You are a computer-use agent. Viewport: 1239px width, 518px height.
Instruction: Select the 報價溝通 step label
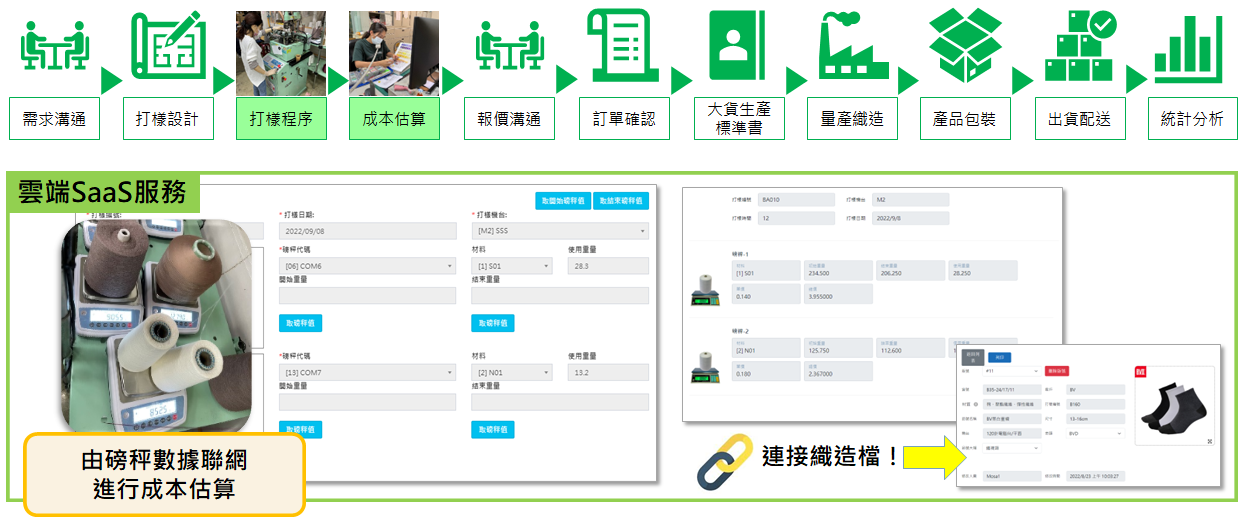(x=509, y=119)
